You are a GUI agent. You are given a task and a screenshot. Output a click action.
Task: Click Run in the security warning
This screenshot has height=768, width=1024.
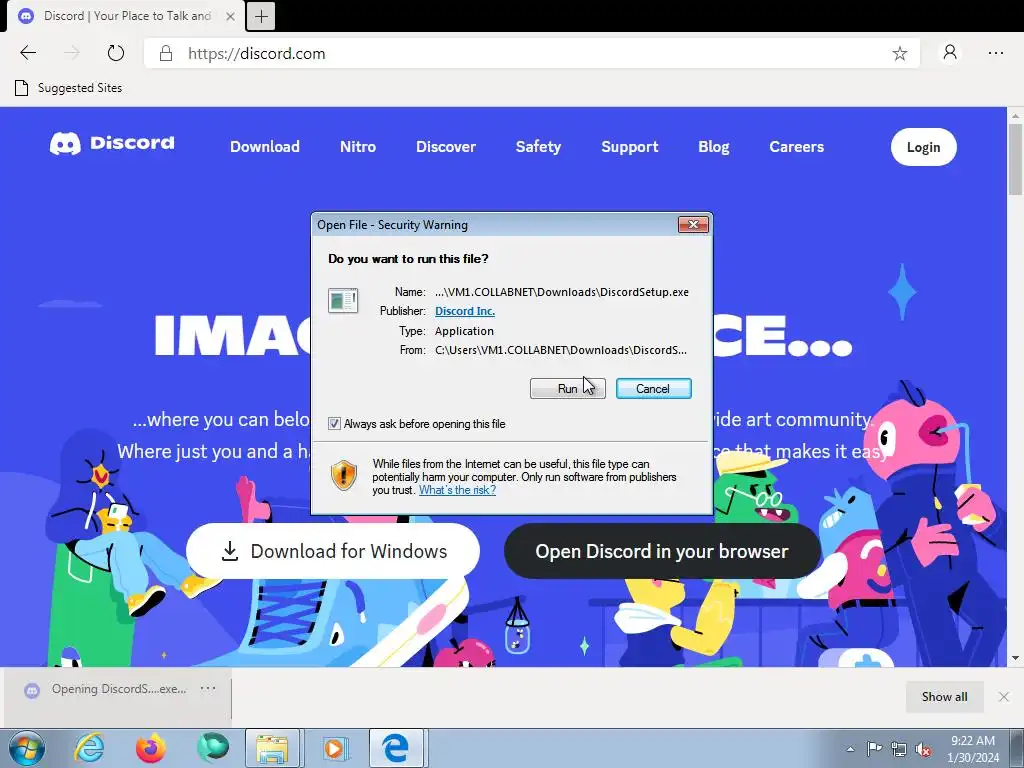point(567,389)
